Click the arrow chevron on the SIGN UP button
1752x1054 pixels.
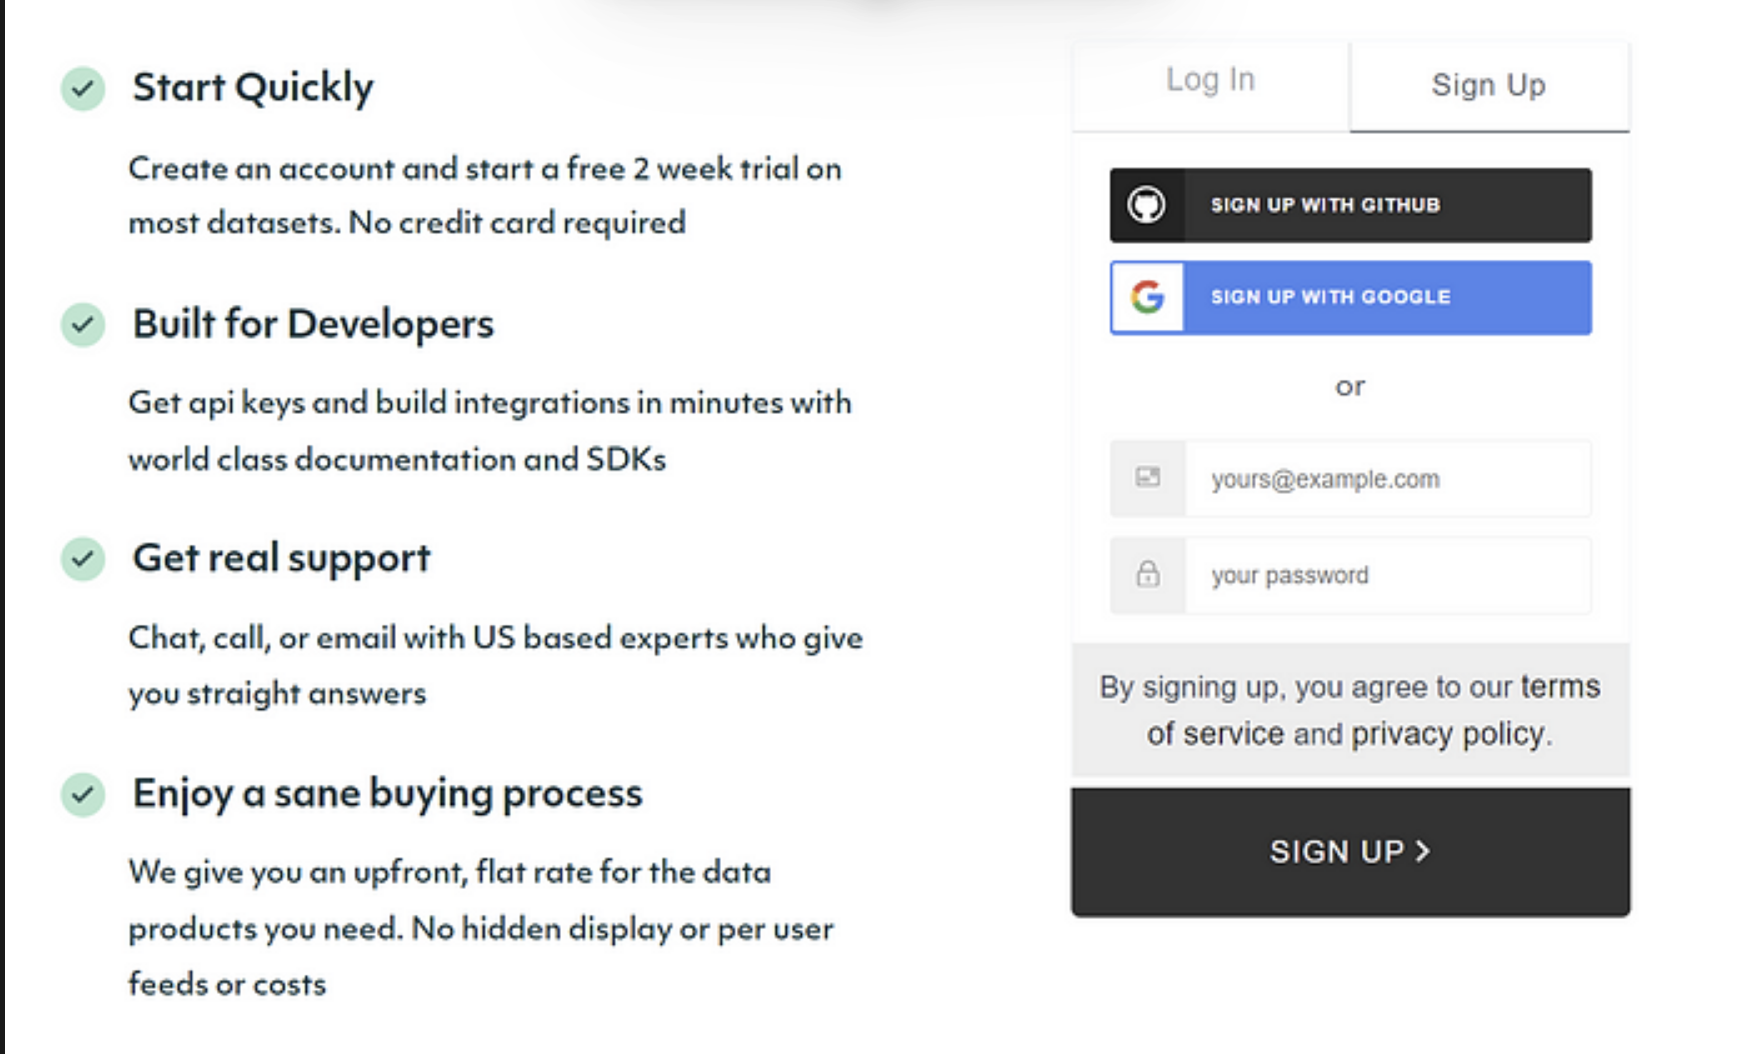coord(1424,852)
